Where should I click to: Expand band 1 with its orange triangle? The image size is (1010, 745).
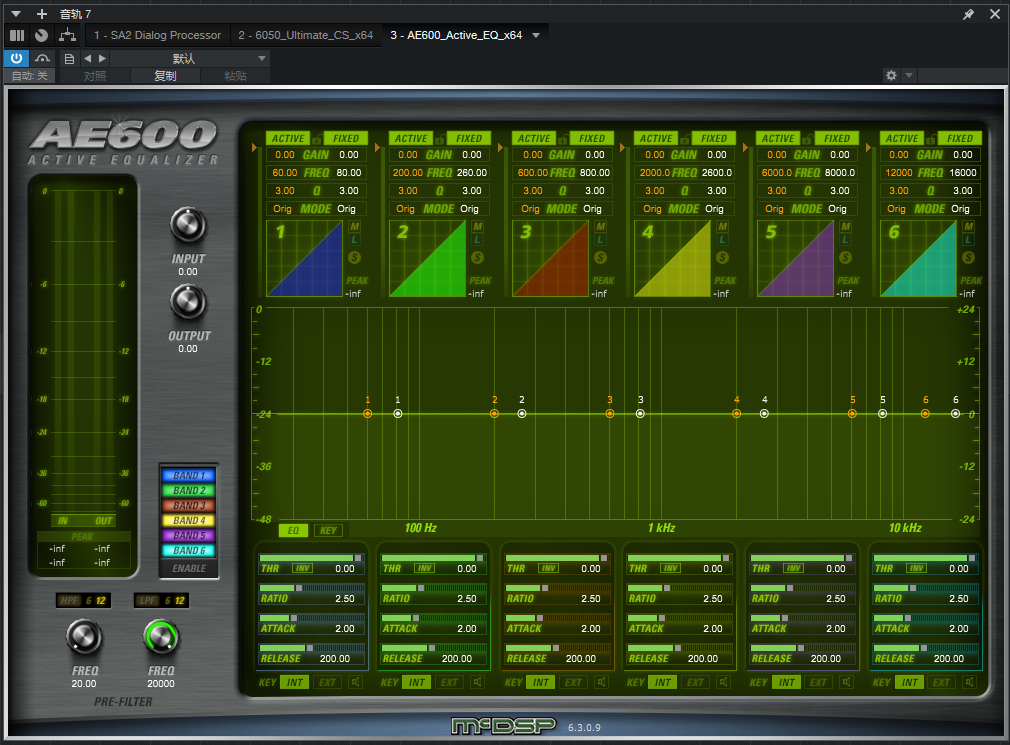(x=254, y=147)
